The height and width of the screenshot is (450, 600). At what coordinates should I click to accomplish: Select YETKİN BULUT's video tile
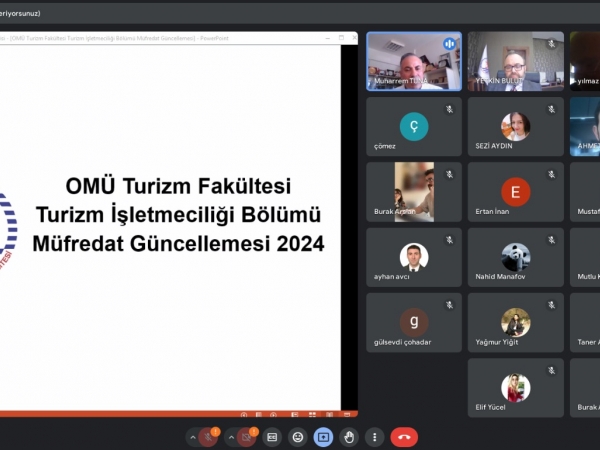pos(516,61)
